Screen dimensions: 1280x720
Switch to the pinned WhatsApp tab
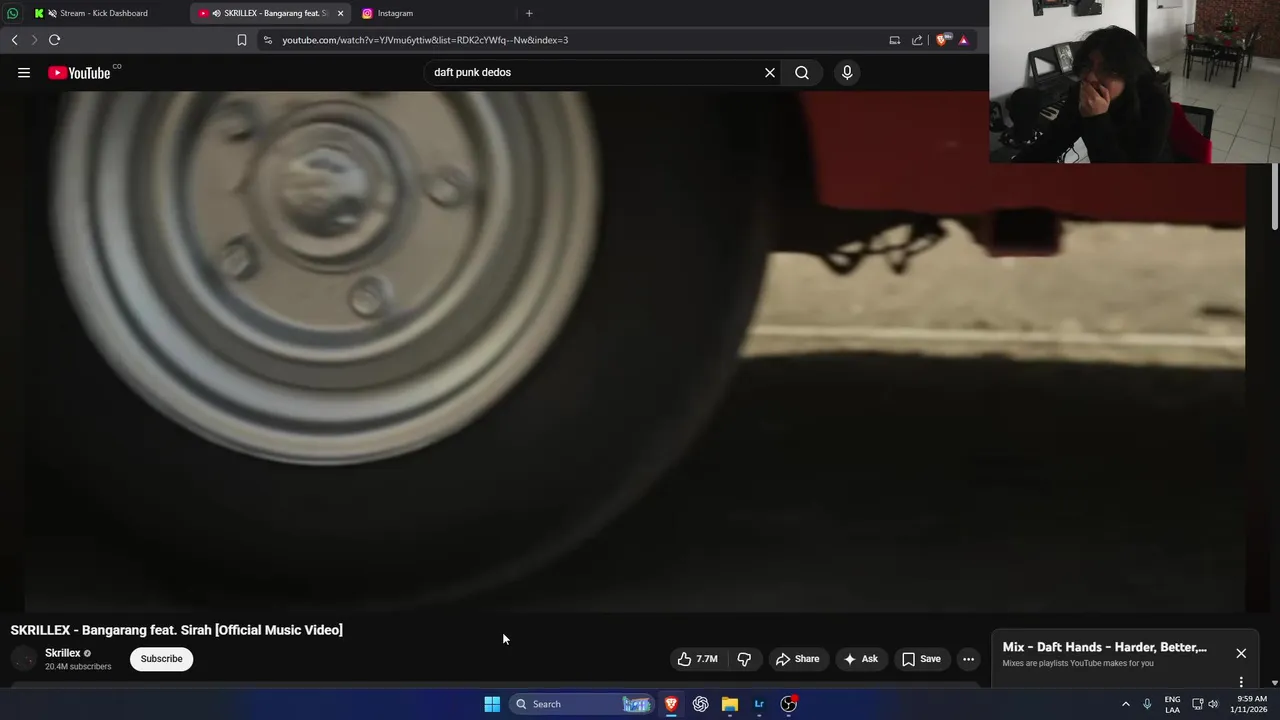(x=12, y=13)
